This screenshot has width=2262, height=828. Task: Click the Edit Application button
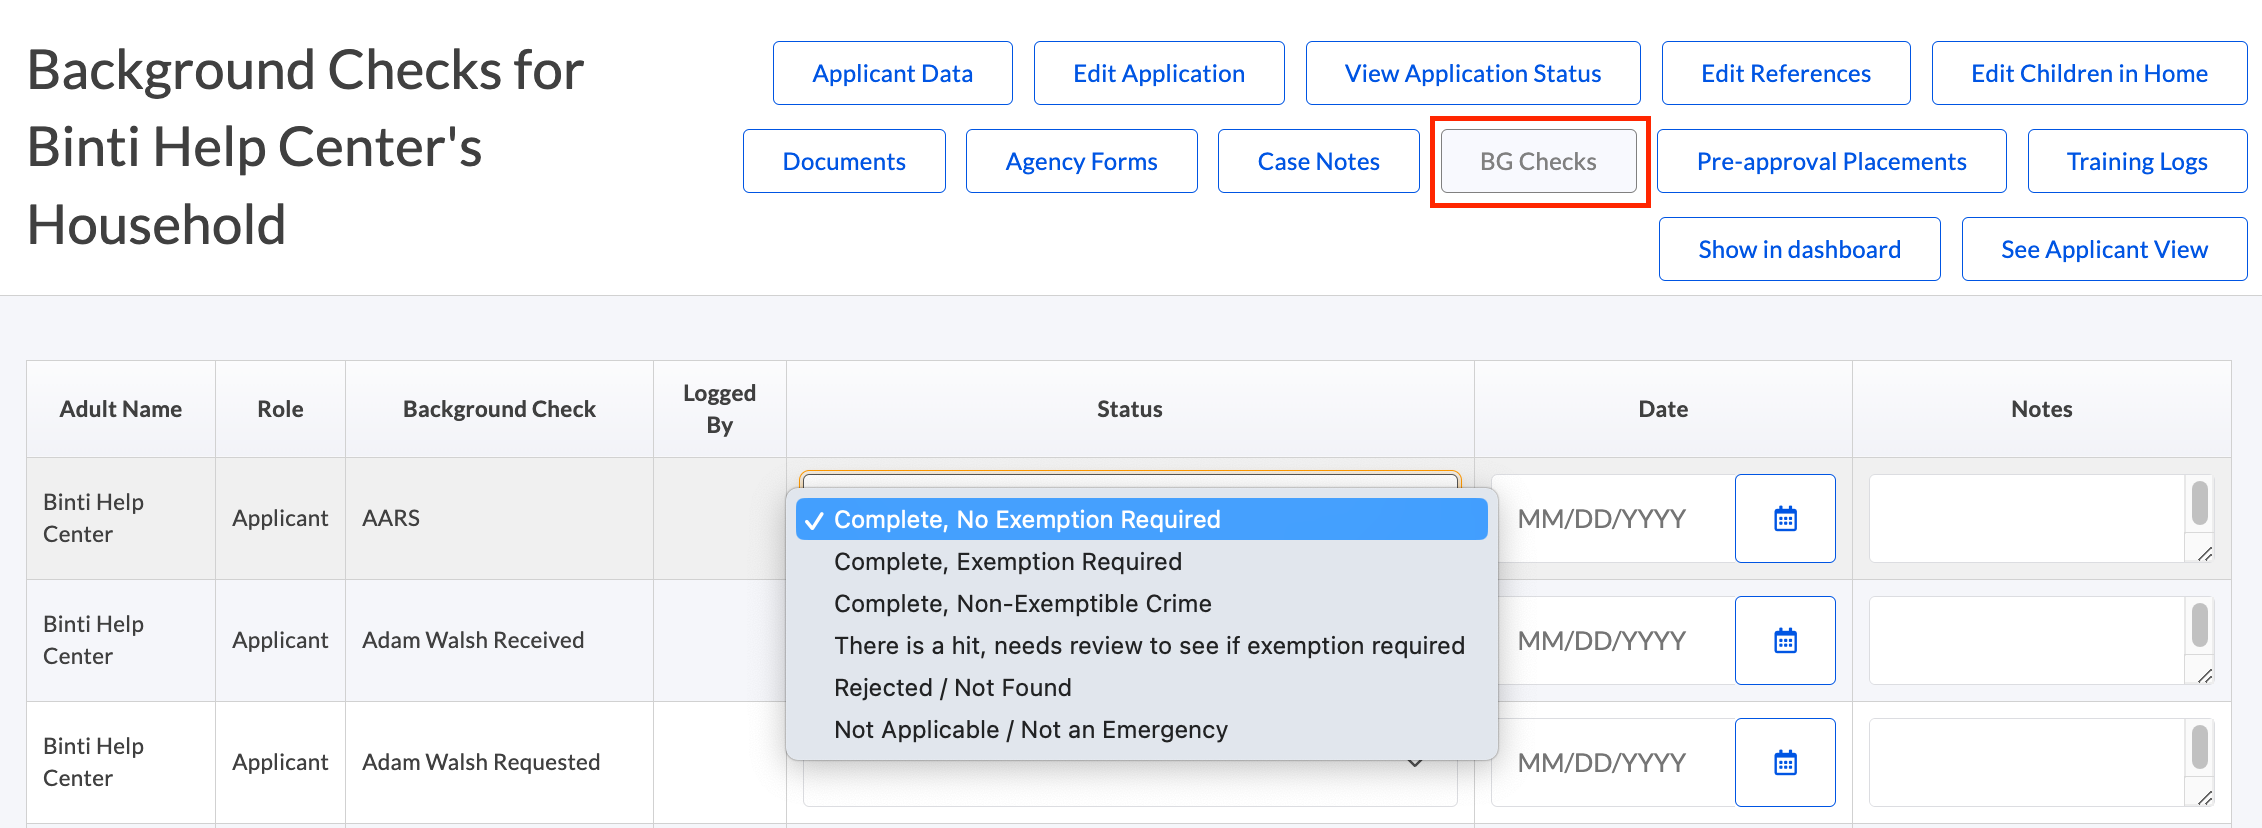(1158, 74)
